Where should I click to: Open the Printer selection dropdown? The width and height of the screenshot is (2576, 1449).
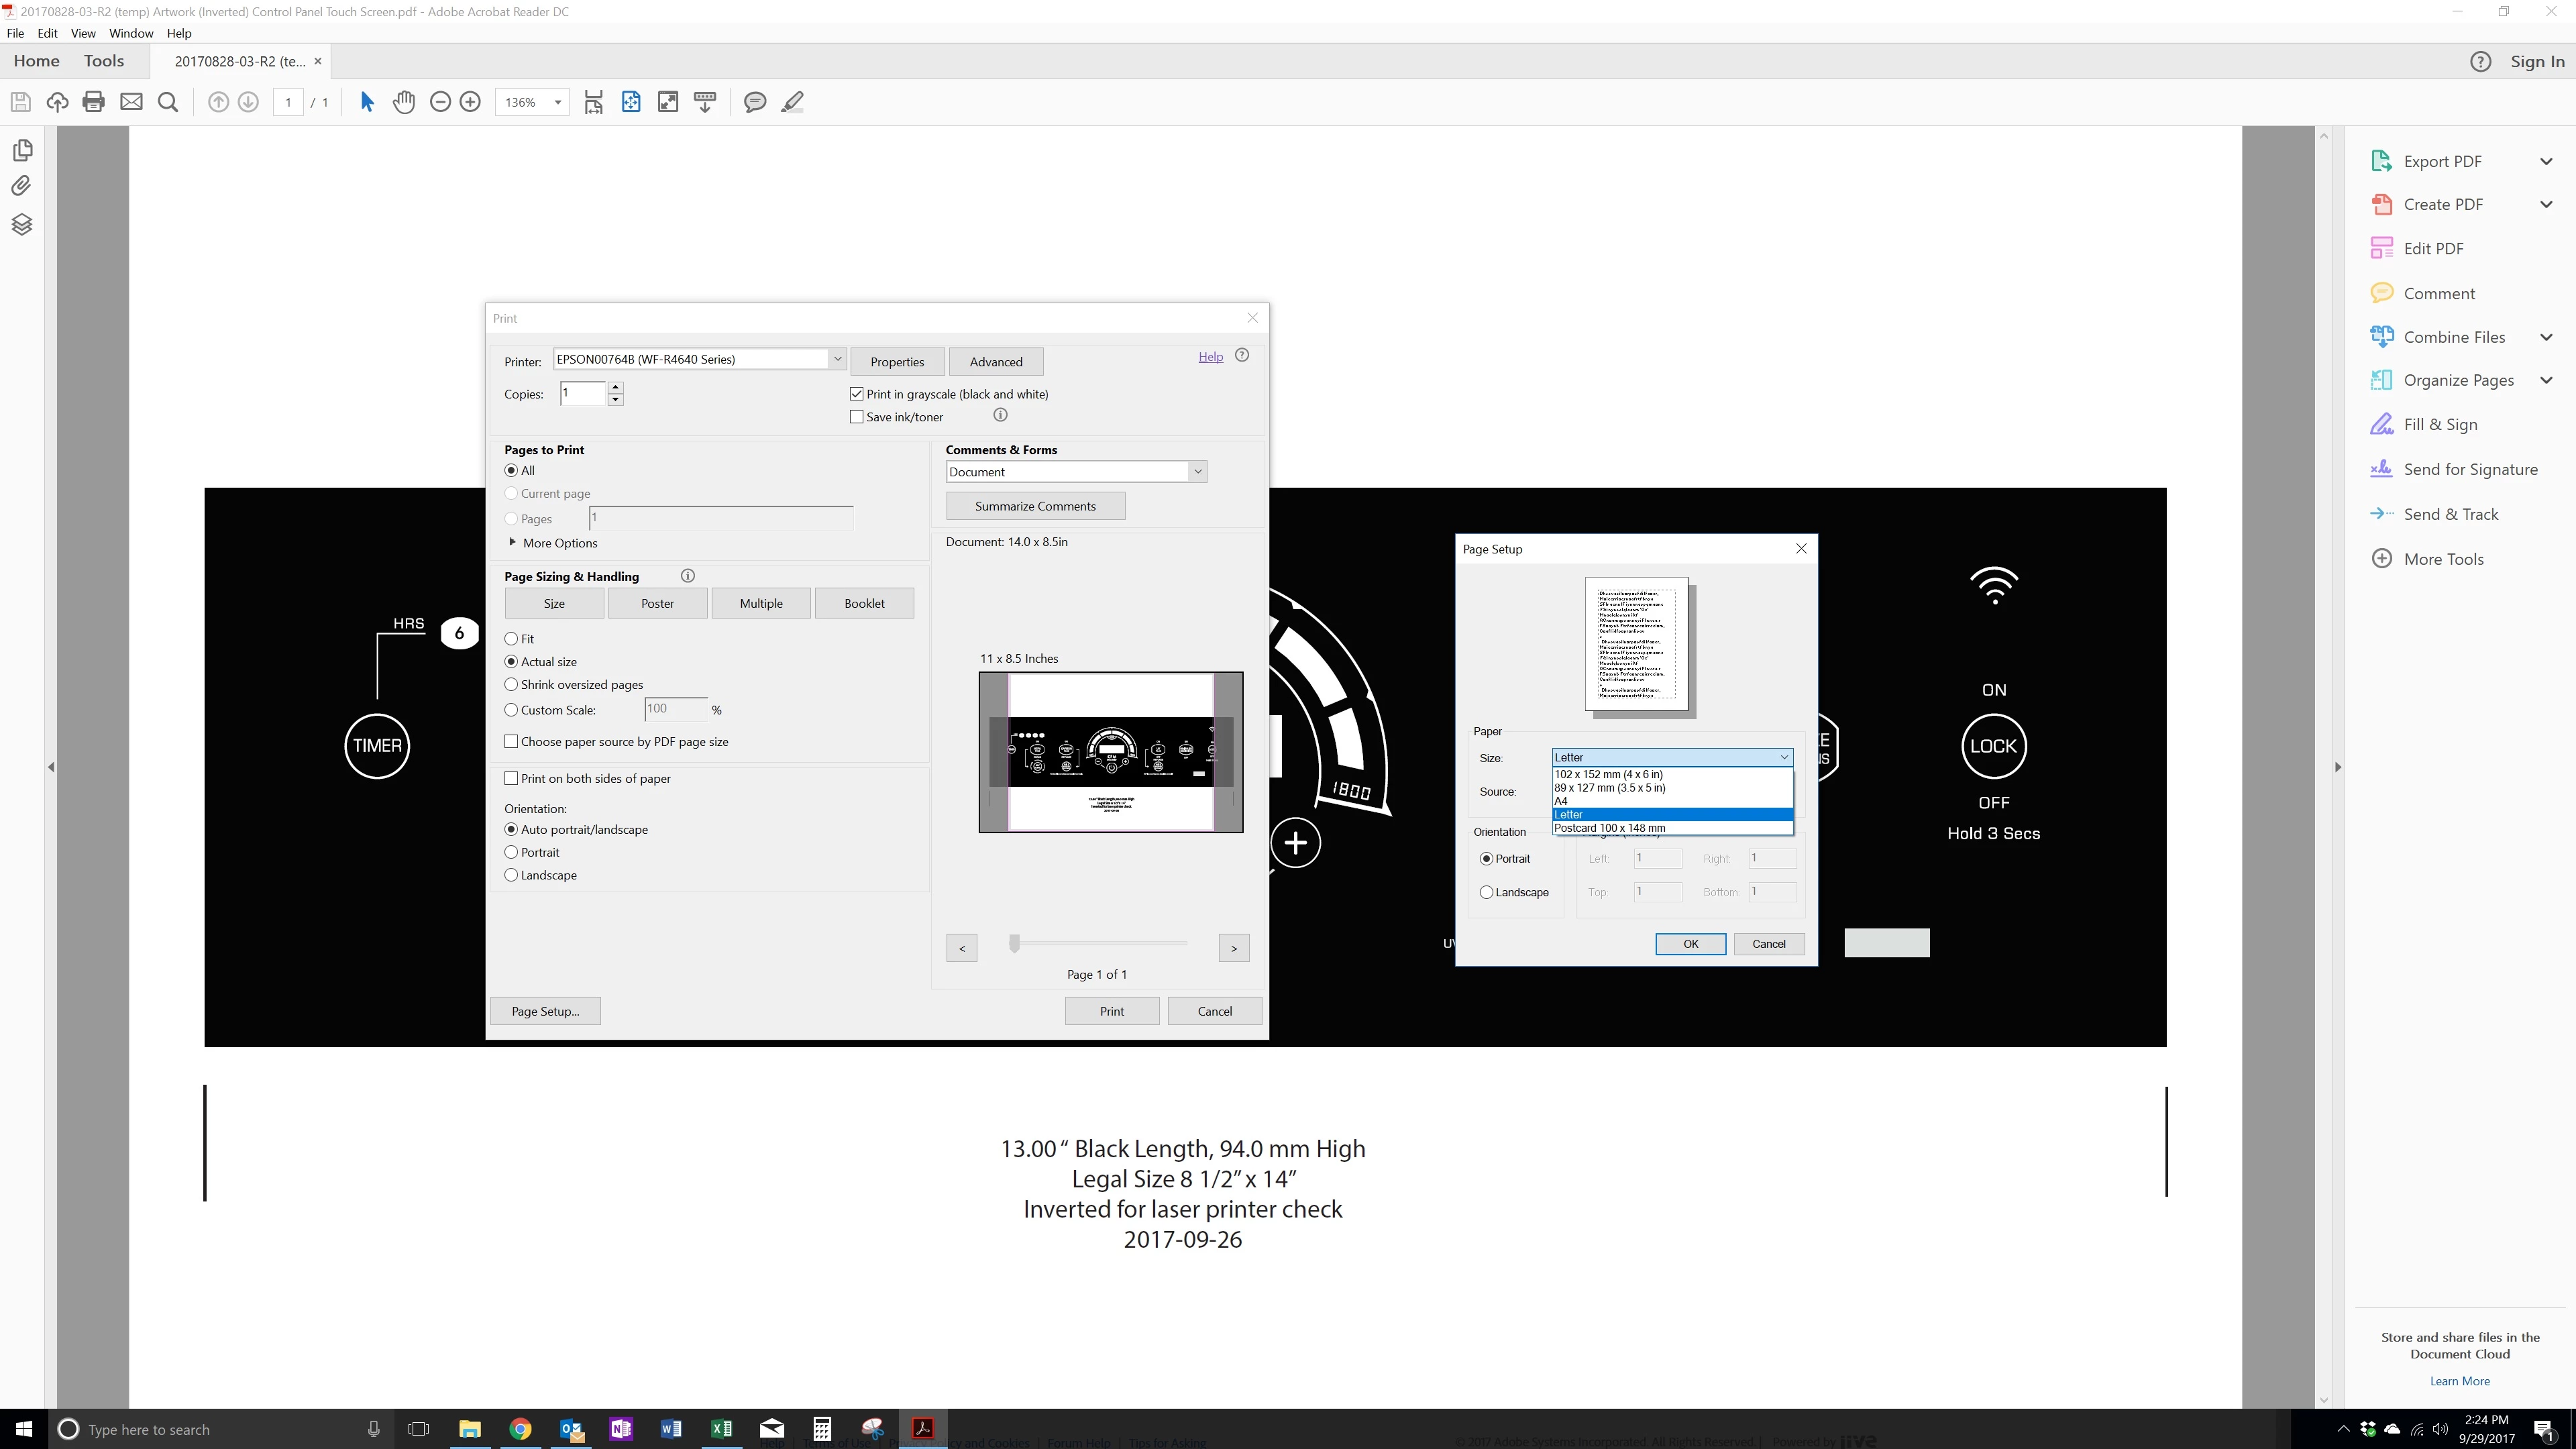coord(837,359)
